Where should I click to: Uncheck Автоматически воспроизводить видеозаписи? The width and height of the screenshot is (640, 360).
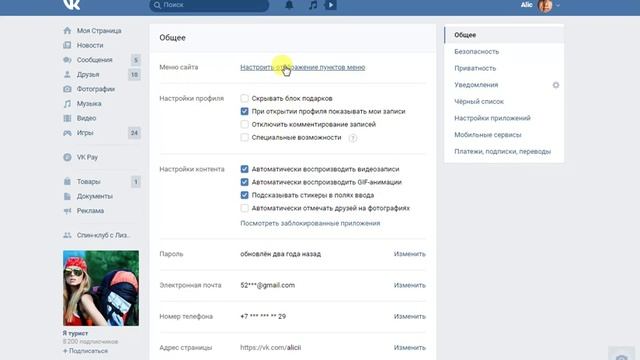[x=244, y=169]
